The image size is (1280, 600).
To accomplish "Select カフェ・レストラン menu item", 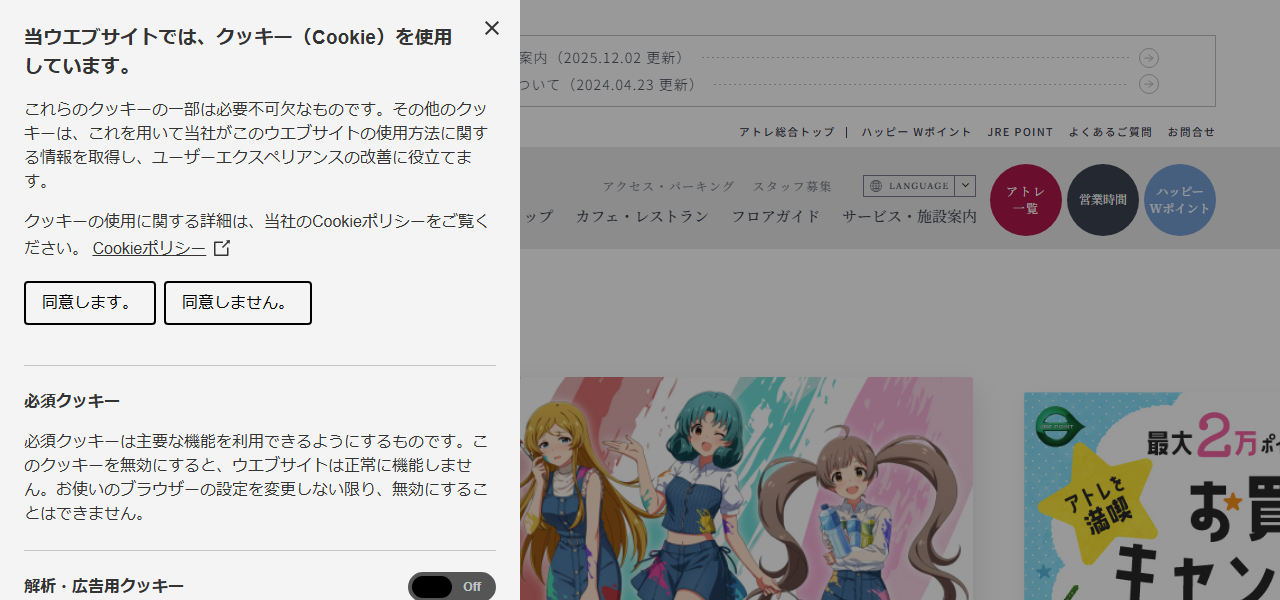I will pos(642,216).
